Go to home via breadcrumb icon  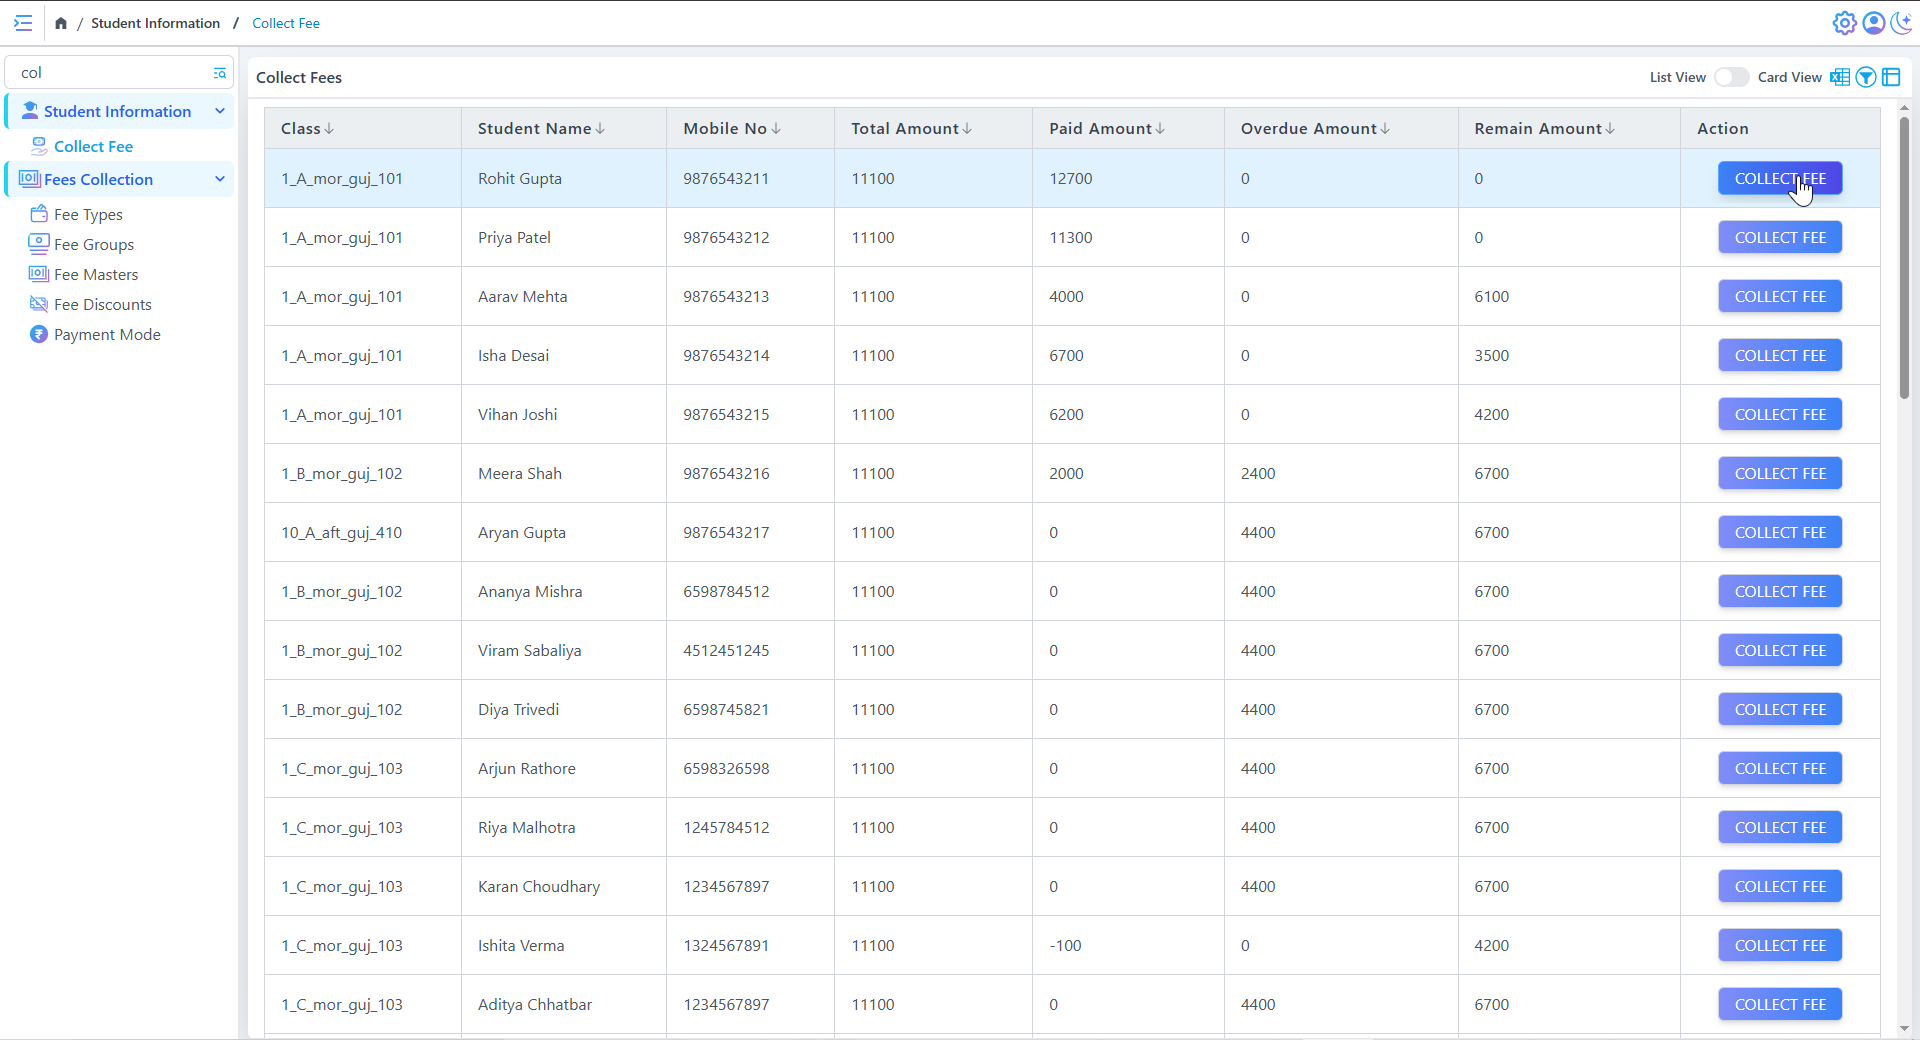click(x=61, y=23)
